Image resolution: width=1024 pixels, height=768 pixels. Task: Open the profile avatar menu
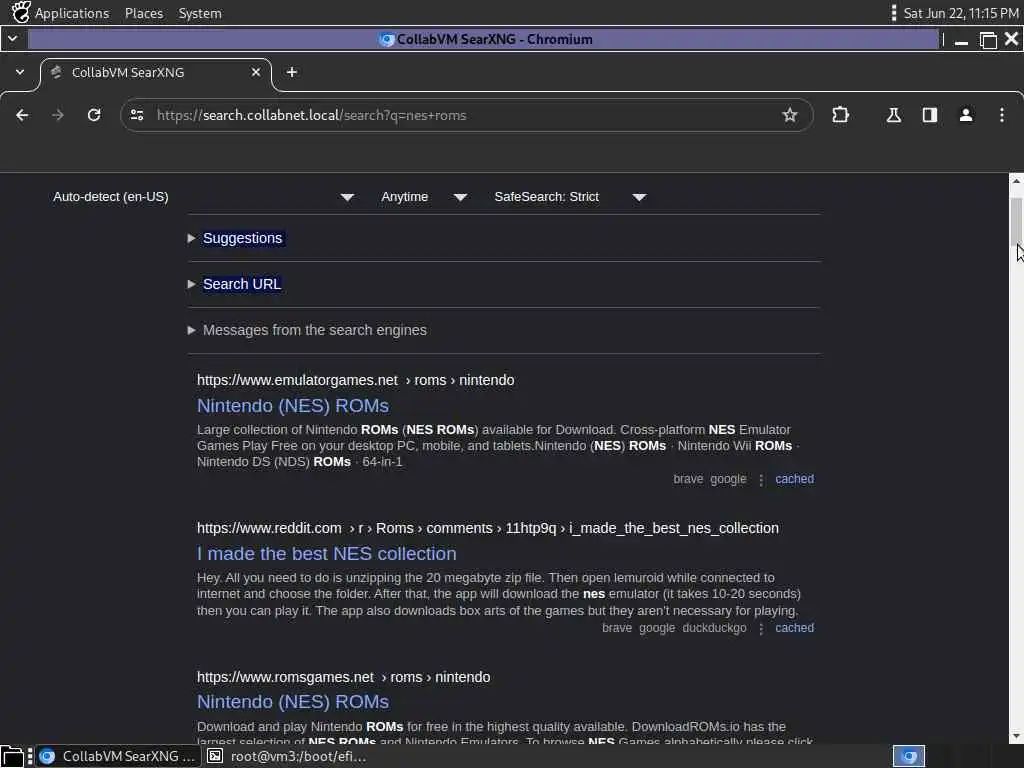[x=966, y=116]
